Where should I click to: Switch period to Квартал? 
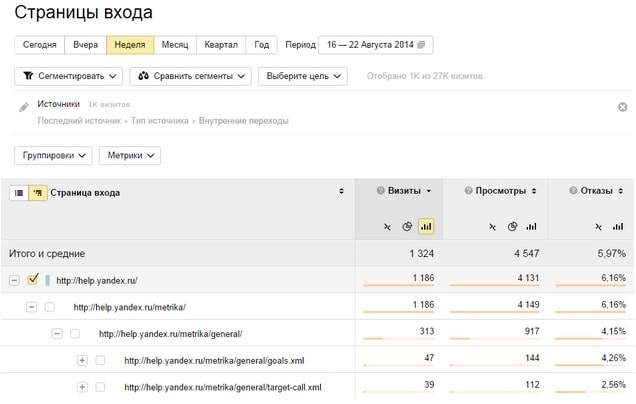[221, 45]
